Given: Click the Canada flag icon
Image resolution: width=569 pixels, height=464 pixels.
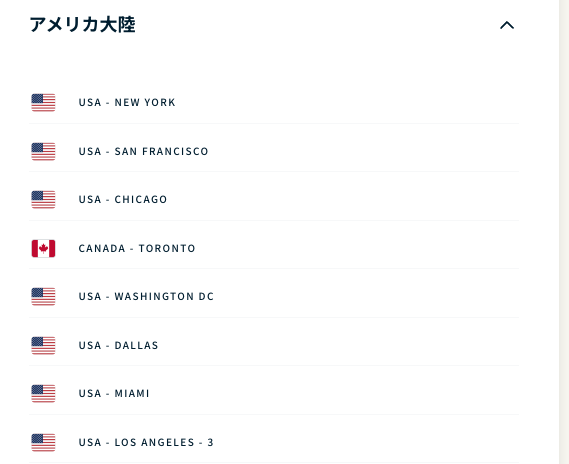Looking at the screenshot, I should coord(43,249).
